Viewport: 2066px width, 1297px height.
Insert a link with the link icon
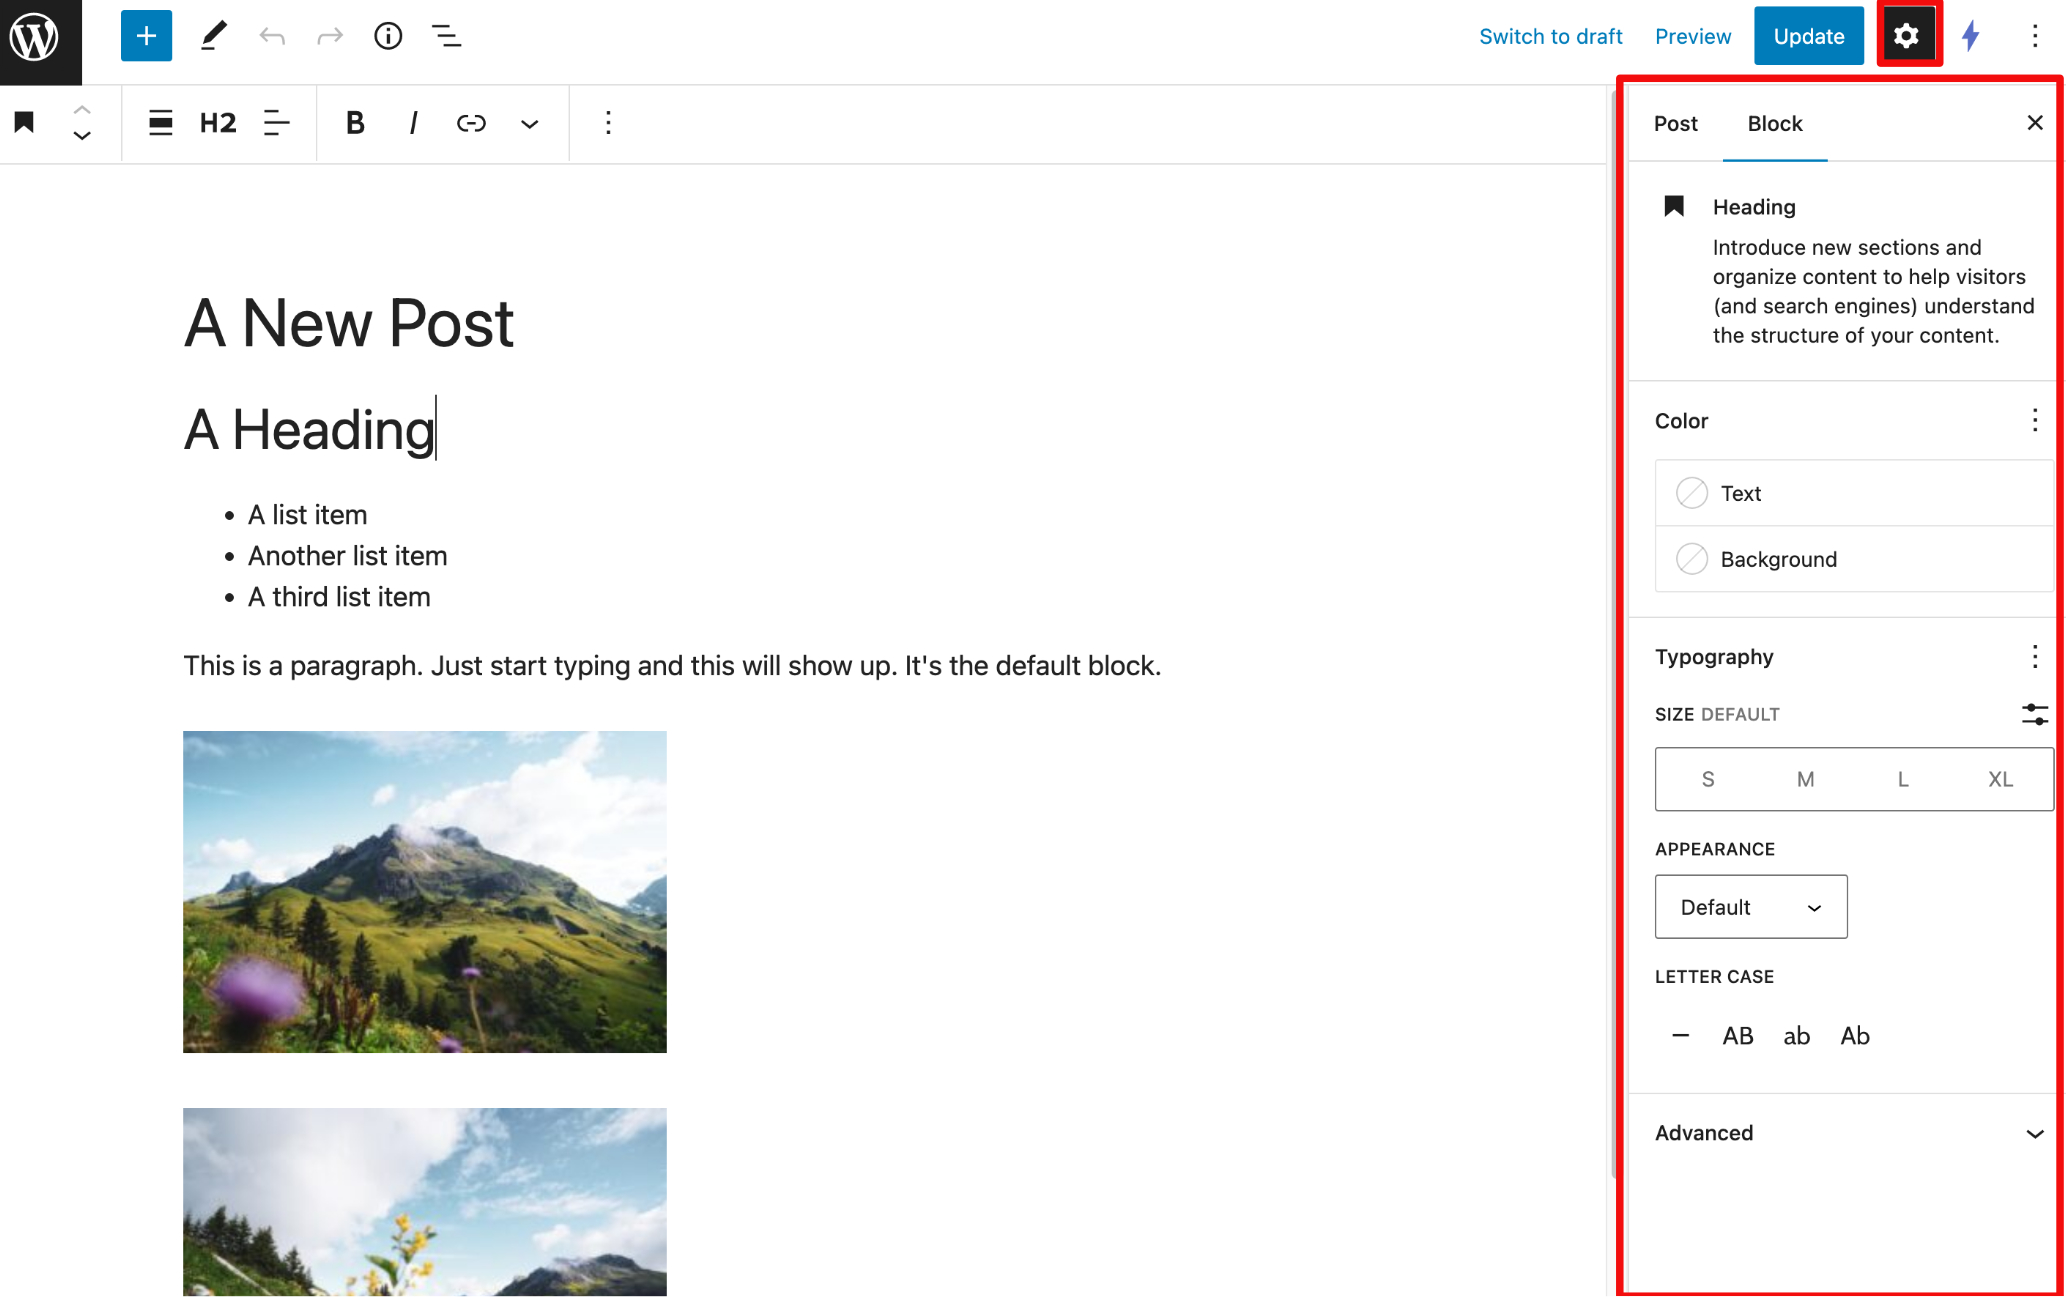tap(471, 123)
